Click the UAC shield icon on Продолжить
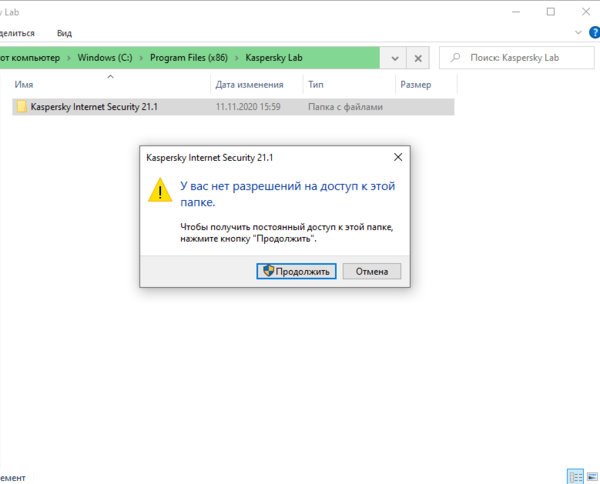 tap(269, 271)
